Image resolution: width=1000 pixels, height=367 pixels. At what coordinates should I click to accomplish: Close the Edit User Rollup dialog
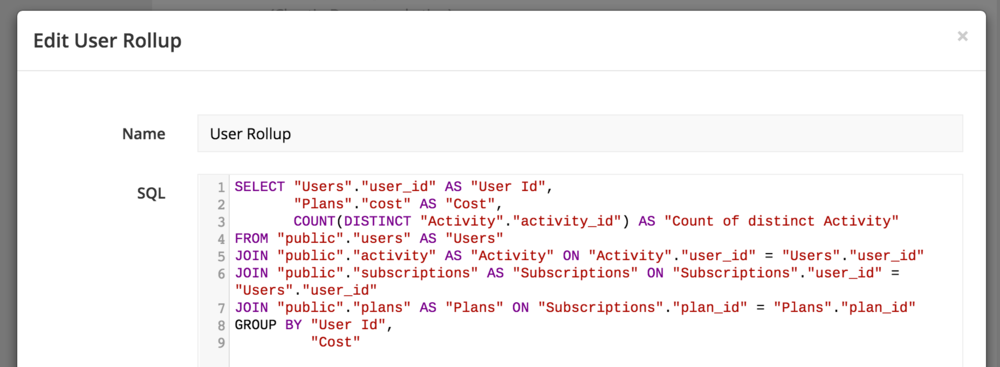click(x=962, y=36)
